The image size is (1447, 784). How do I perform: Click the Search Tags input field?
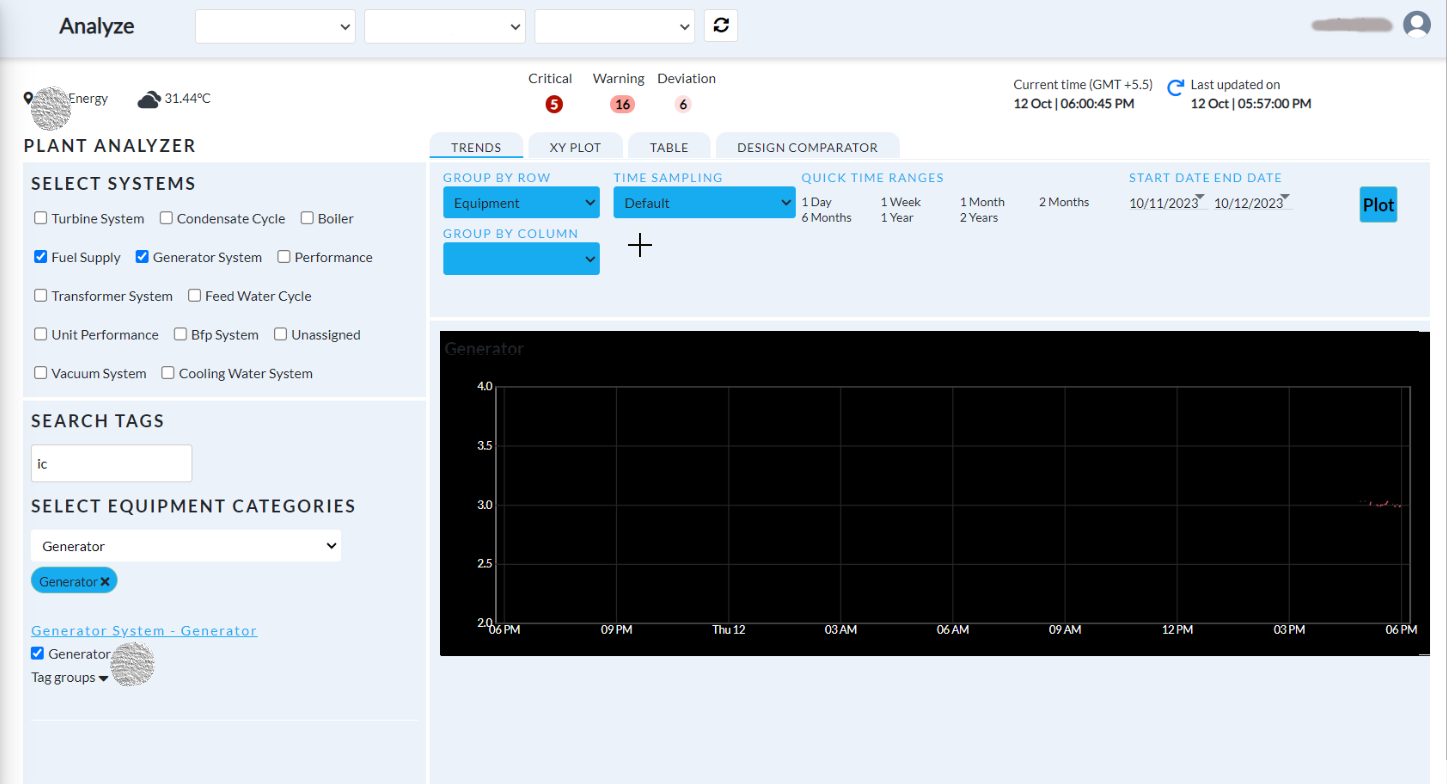111,464
